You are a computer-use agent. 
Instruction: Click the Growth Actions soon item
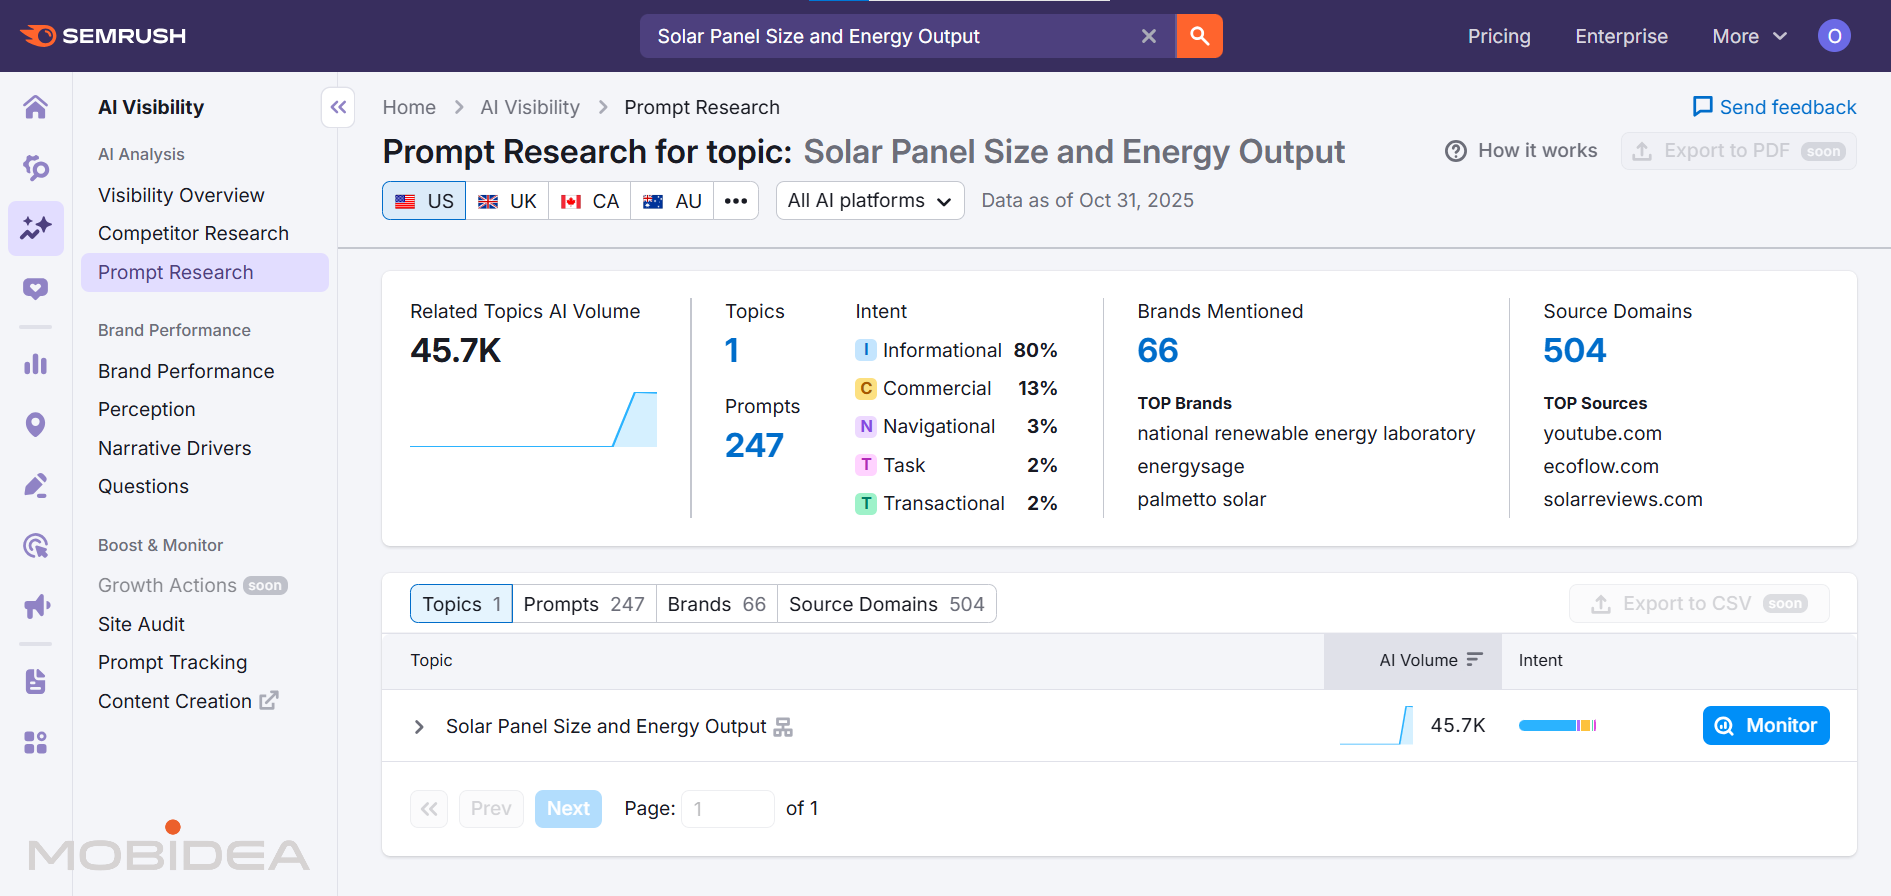[x=193, y=585]
